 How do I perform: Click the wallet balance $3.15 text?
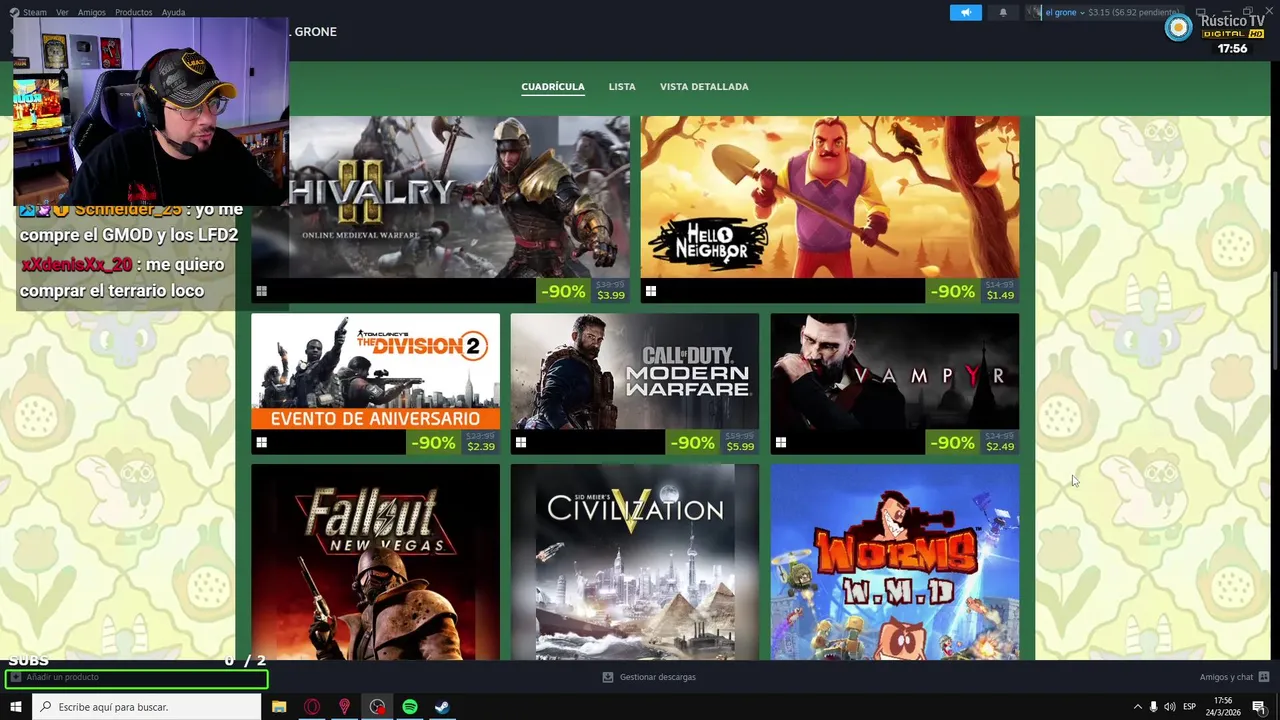pos(1099,12)
